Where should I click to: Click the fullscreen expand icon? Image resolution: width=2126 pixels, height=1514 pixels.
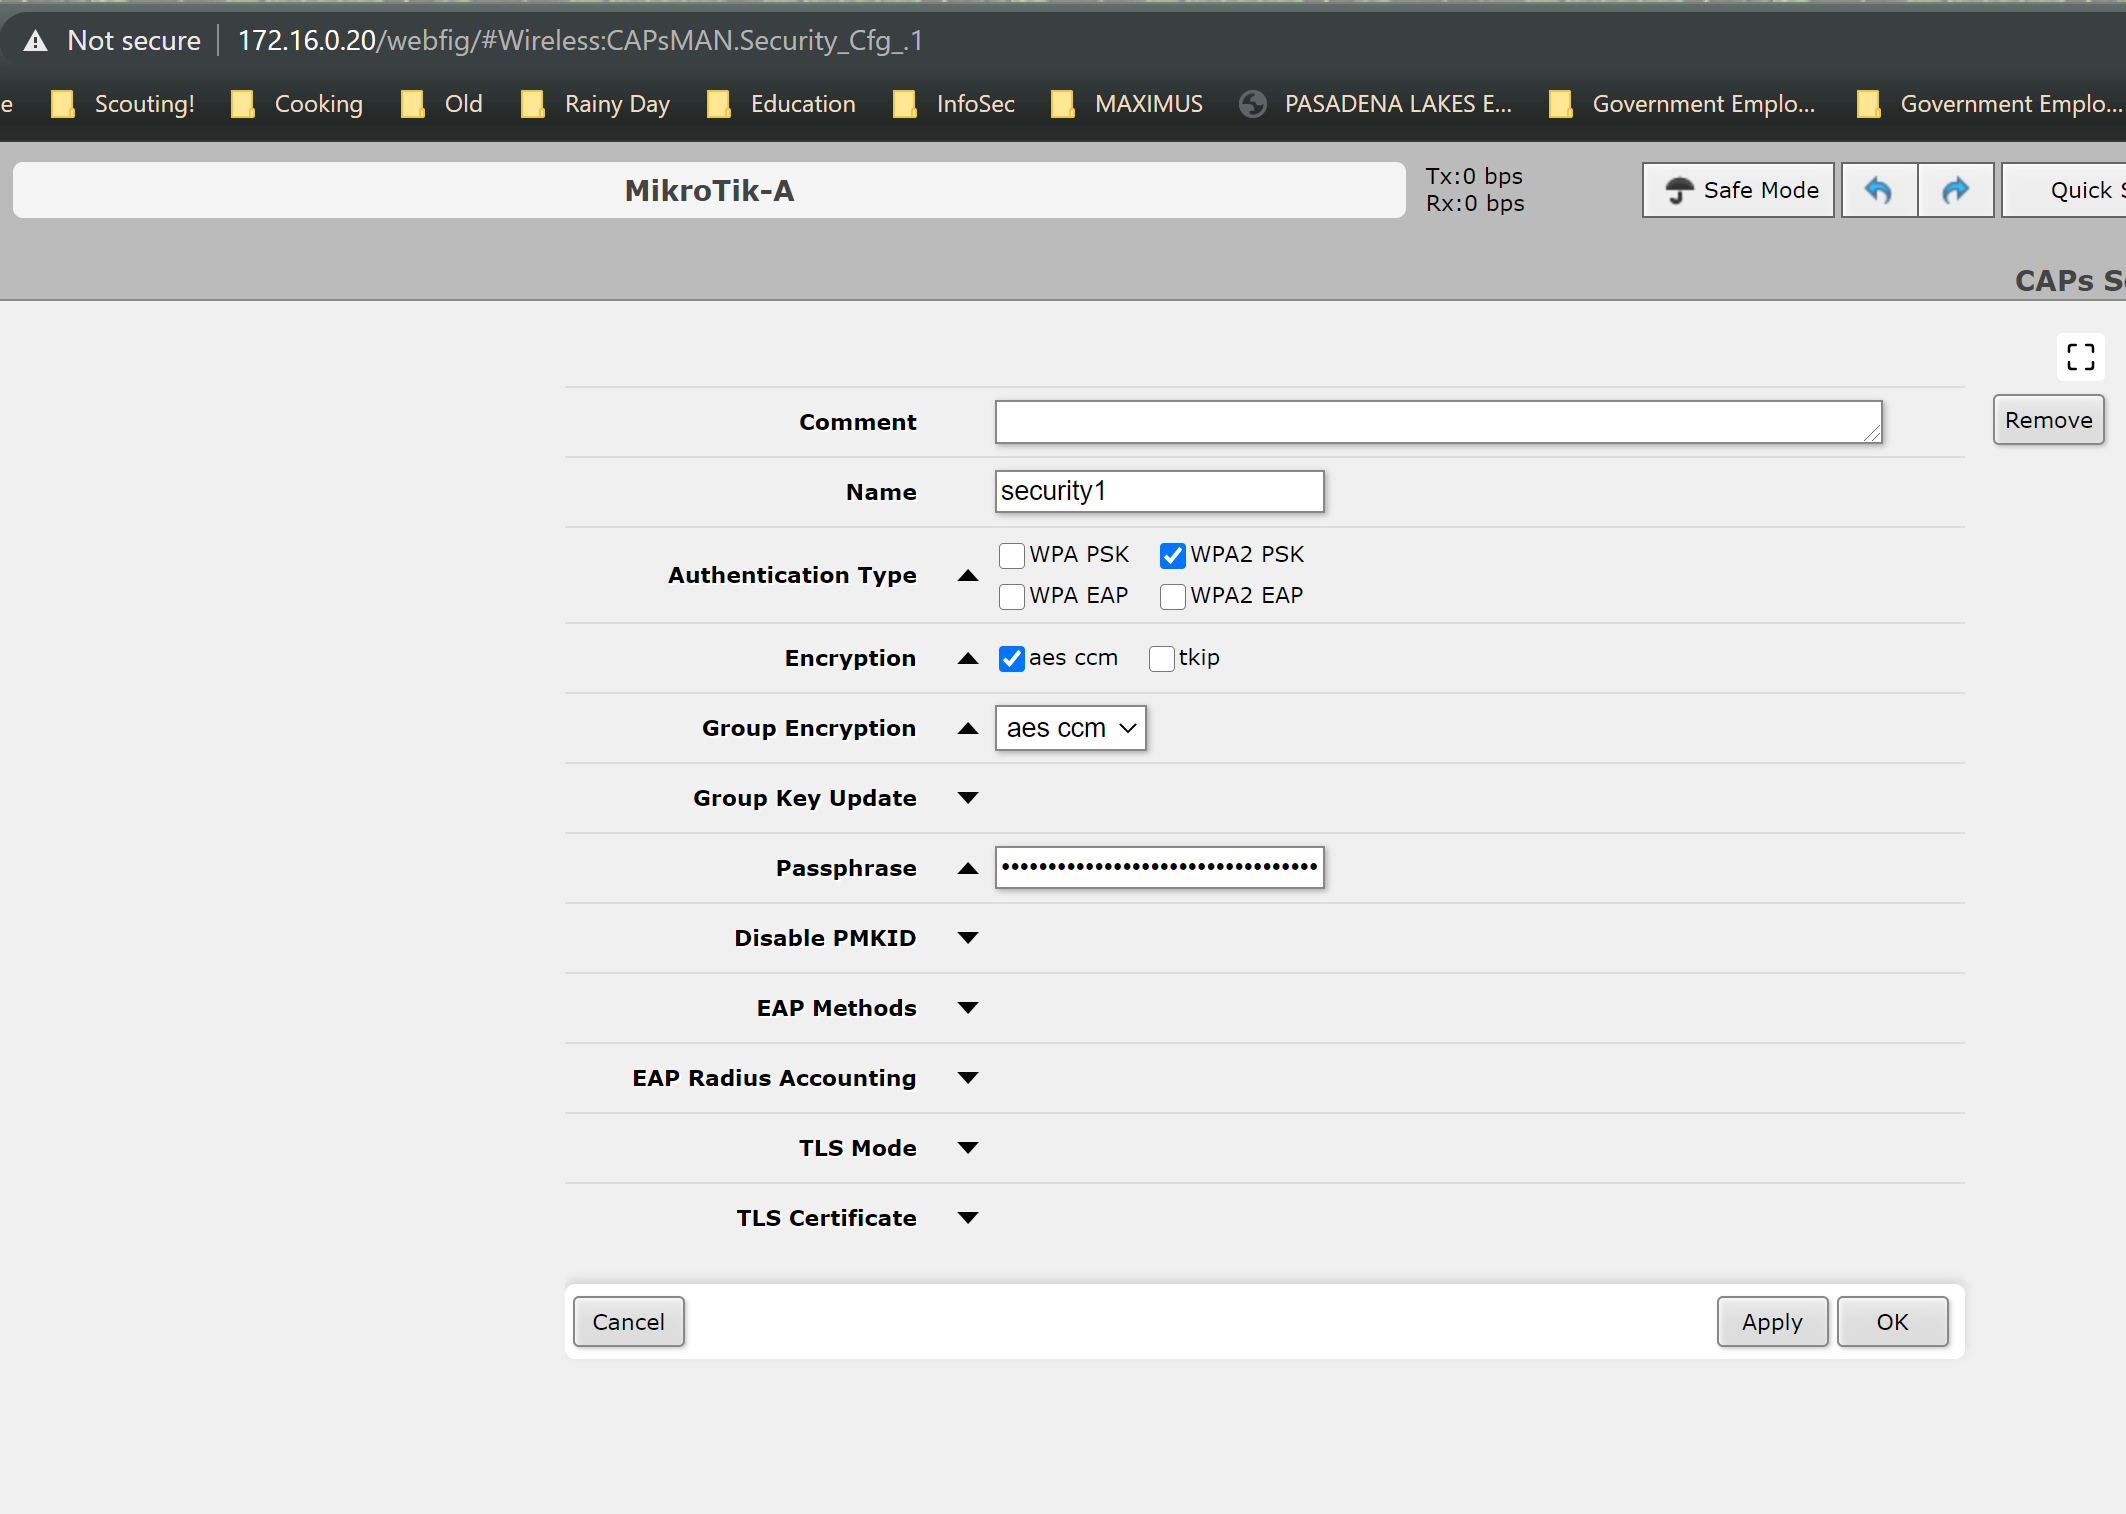(2080, 357)
